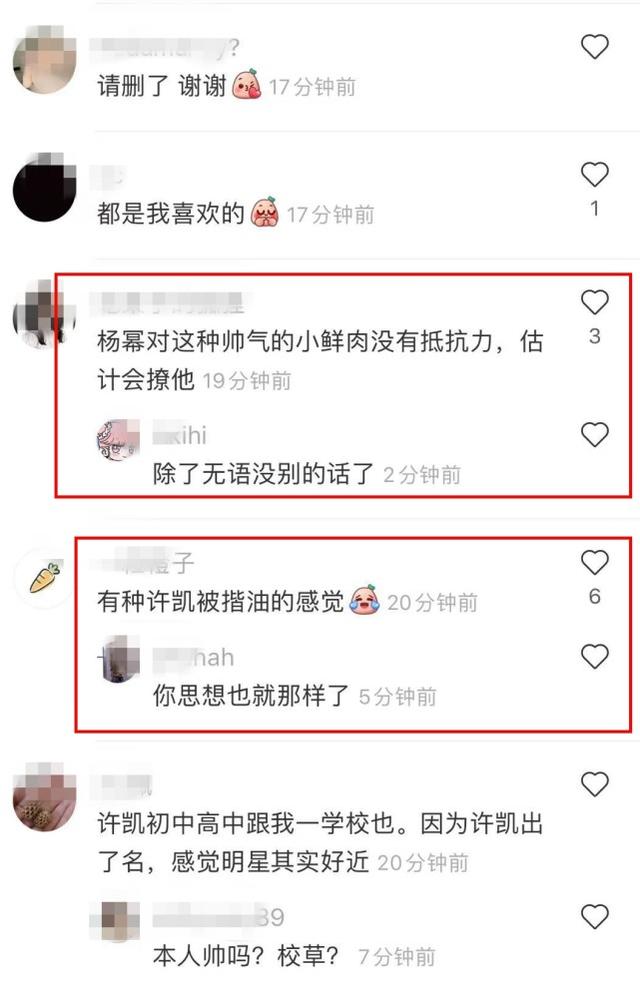This screenshot has width=640, height=986.
Task: Like the '本人帅吗？校草？' reply
Action: click(x=594, y=917)
